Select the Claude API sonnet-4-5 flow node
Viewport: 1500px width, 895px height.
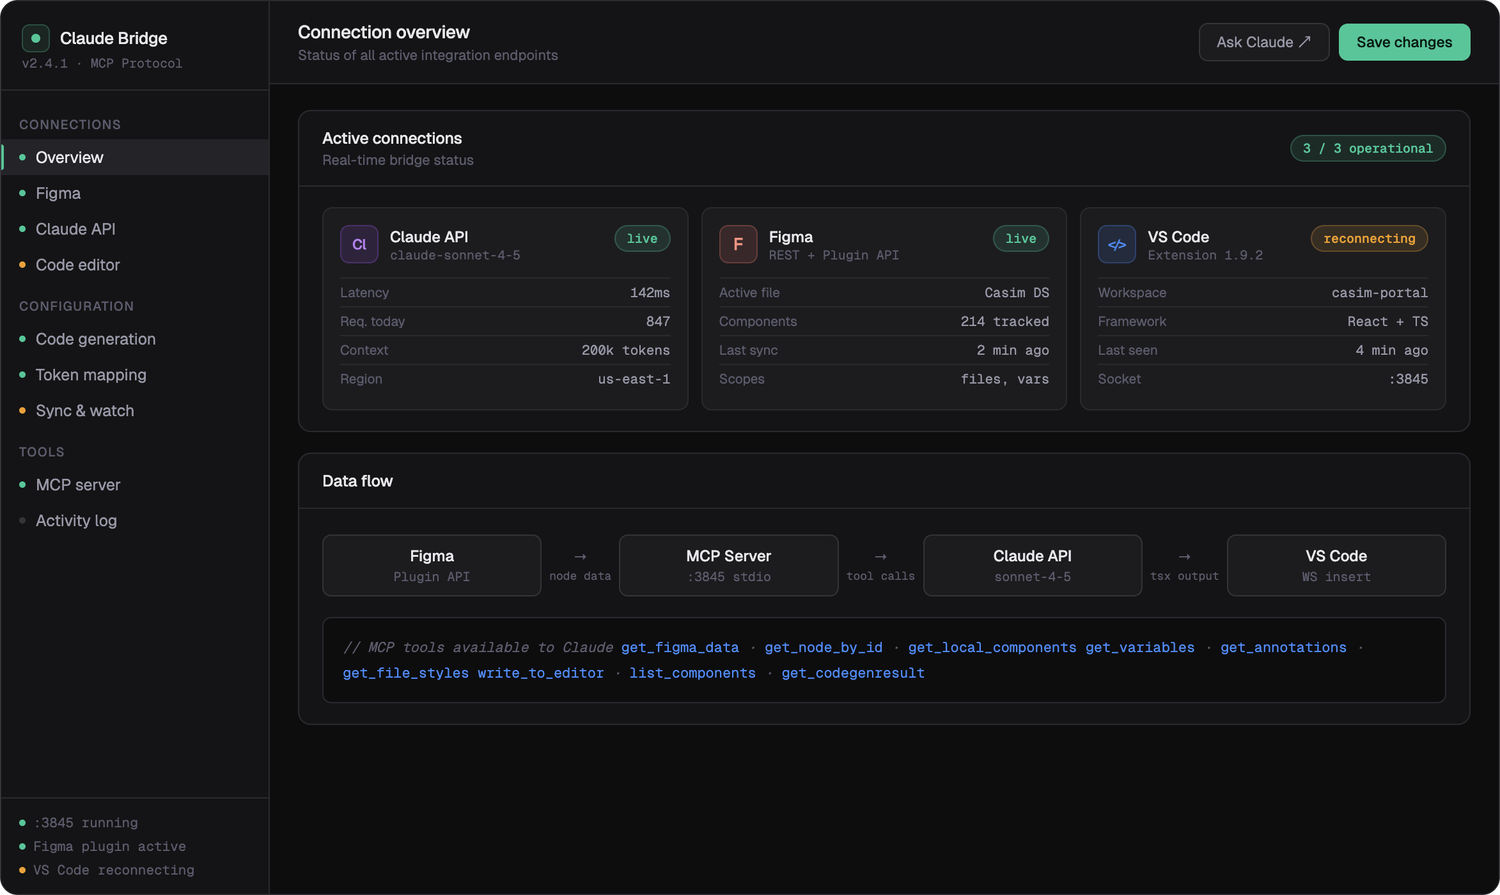1032,565
